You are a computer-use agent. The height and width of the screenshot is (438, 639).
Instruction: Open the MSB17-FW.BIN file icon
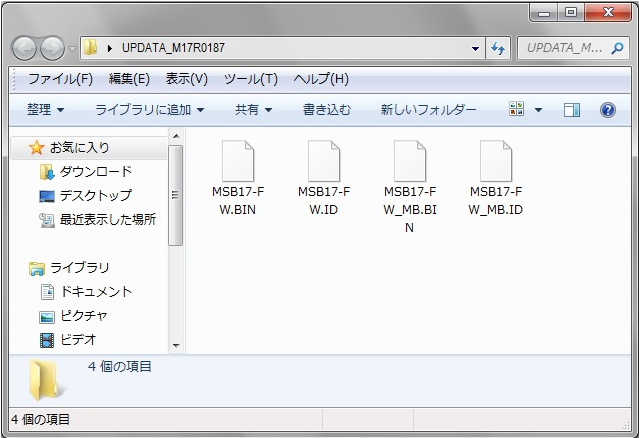point(238,160)
